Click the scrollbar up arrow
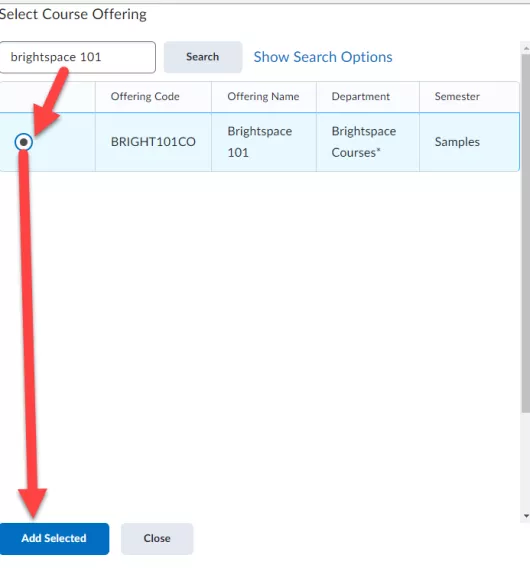This screenshot has width=530, height=568. 526,48
